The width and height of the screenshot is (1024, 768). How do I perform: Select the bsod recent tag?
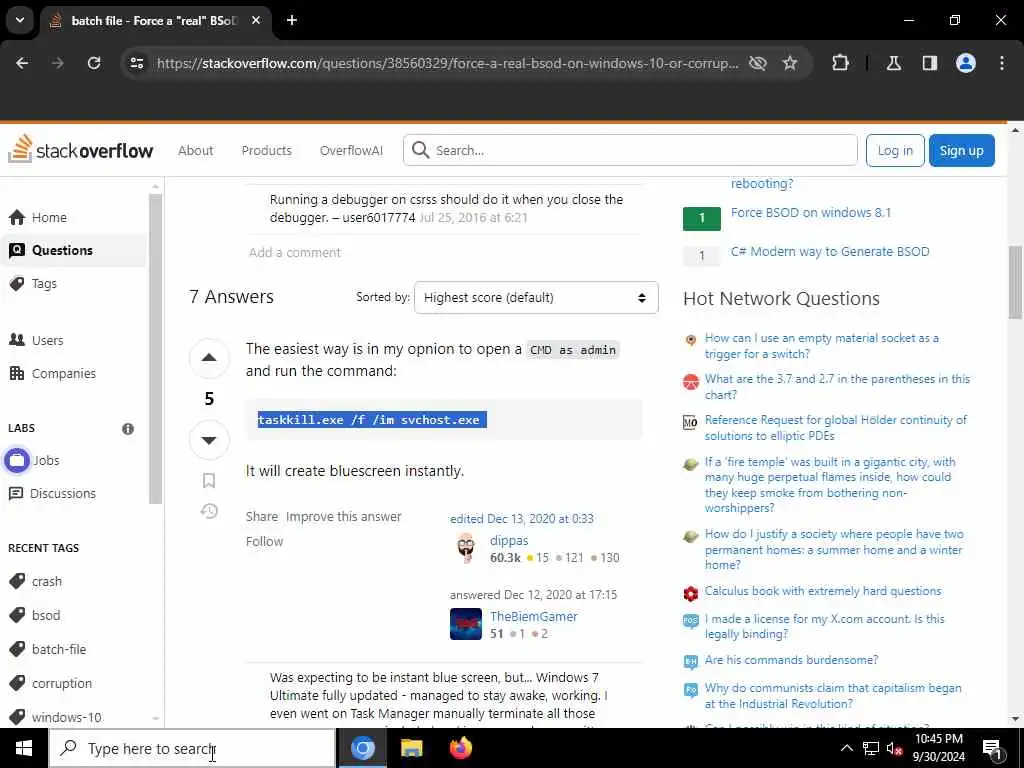(x=46, y=615)
